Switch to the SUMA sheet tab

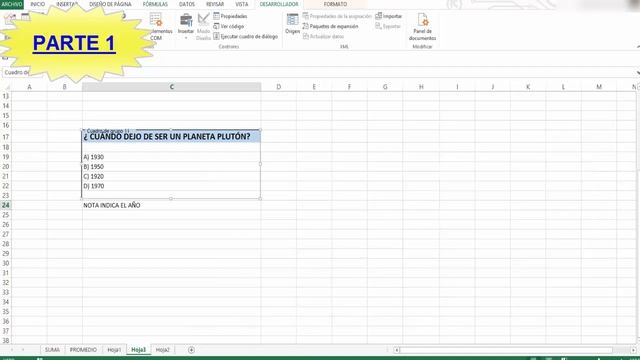point(52,350)
